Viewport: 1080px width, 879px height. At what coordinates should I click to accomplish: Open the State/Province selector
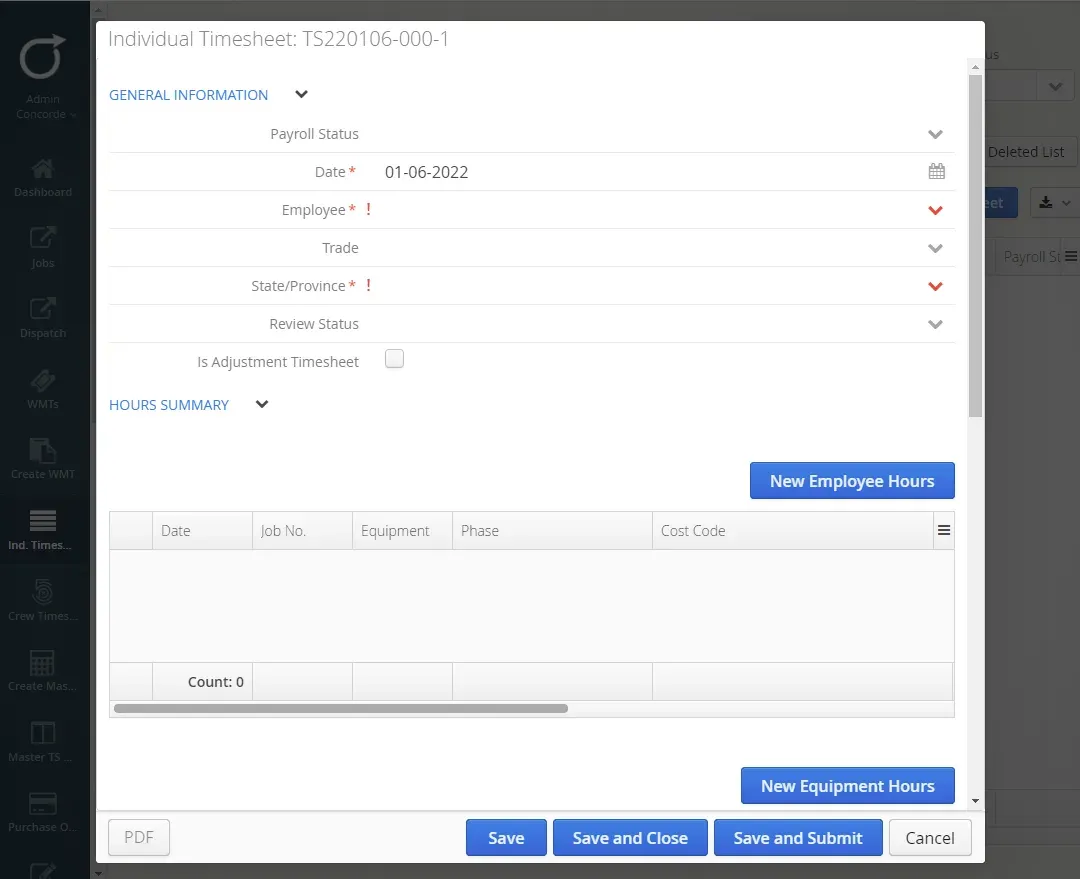click(936, 286)
